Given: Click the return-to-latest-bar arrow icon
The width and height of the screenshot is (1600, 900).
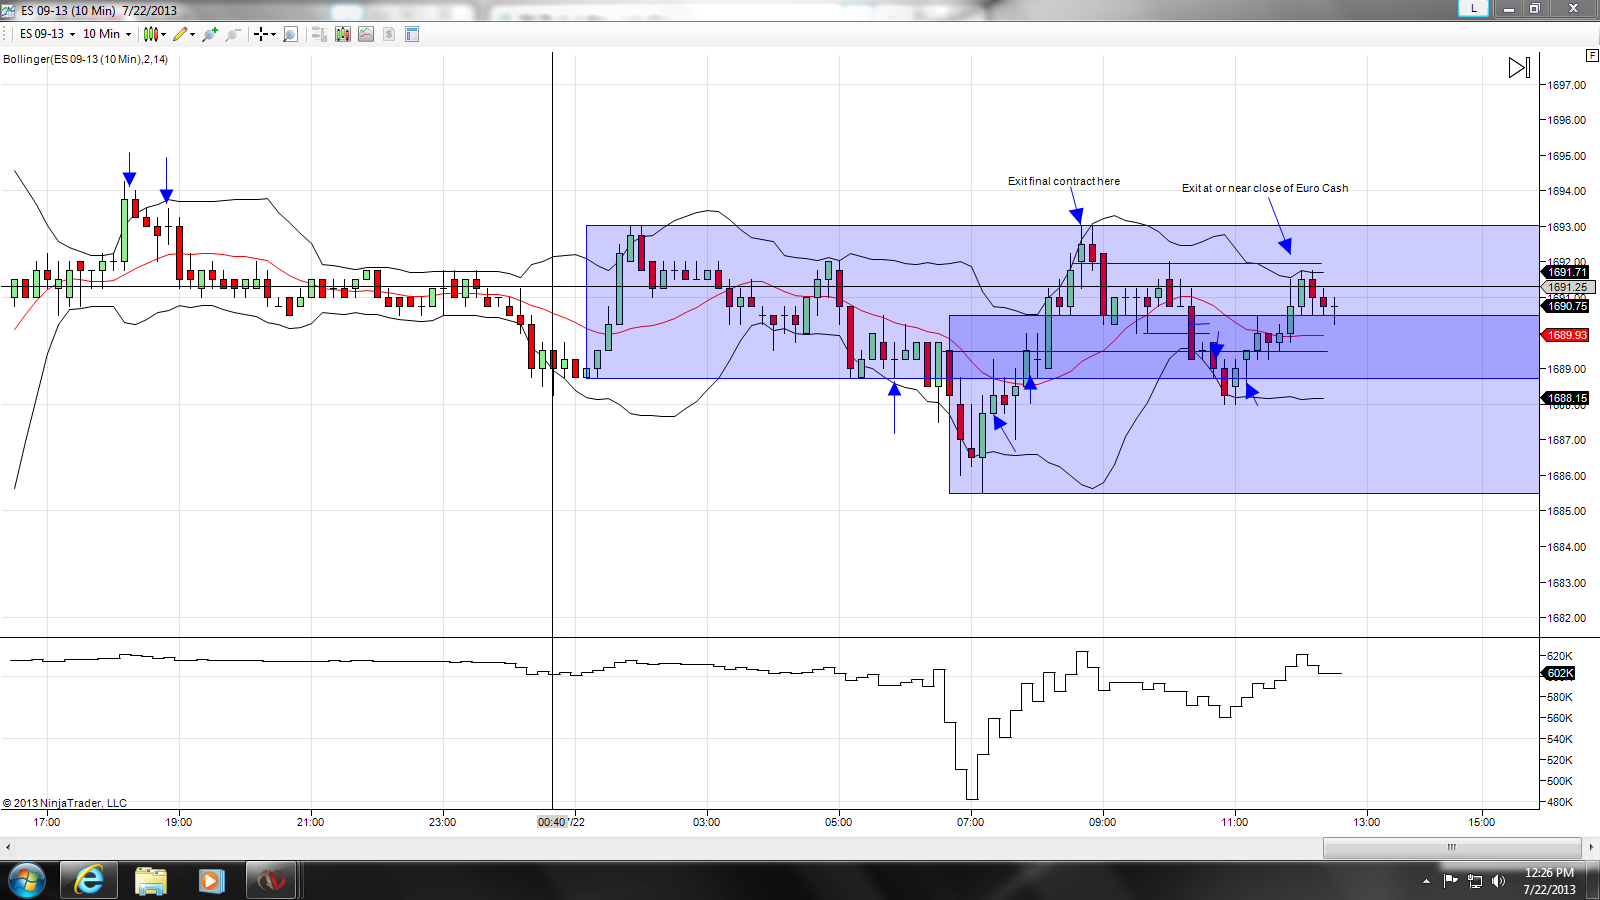Looking at the screenshot, I should click(1519, 68).
